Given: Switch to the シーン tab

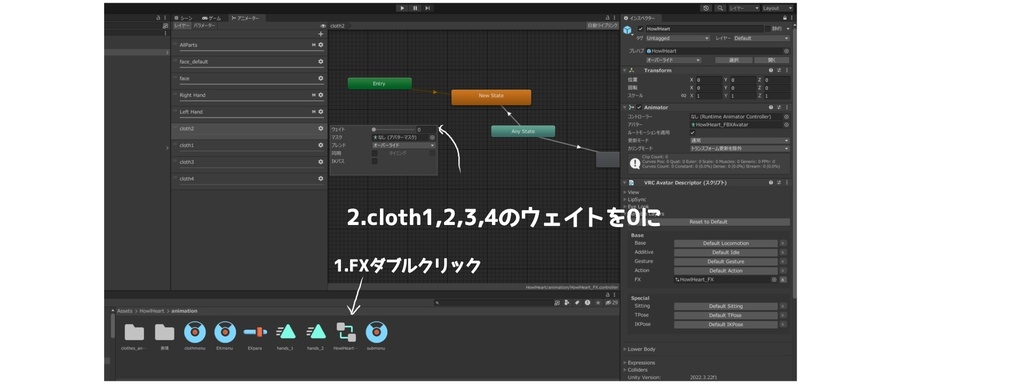Looking at the screenshot, I should tap(184, 18).
